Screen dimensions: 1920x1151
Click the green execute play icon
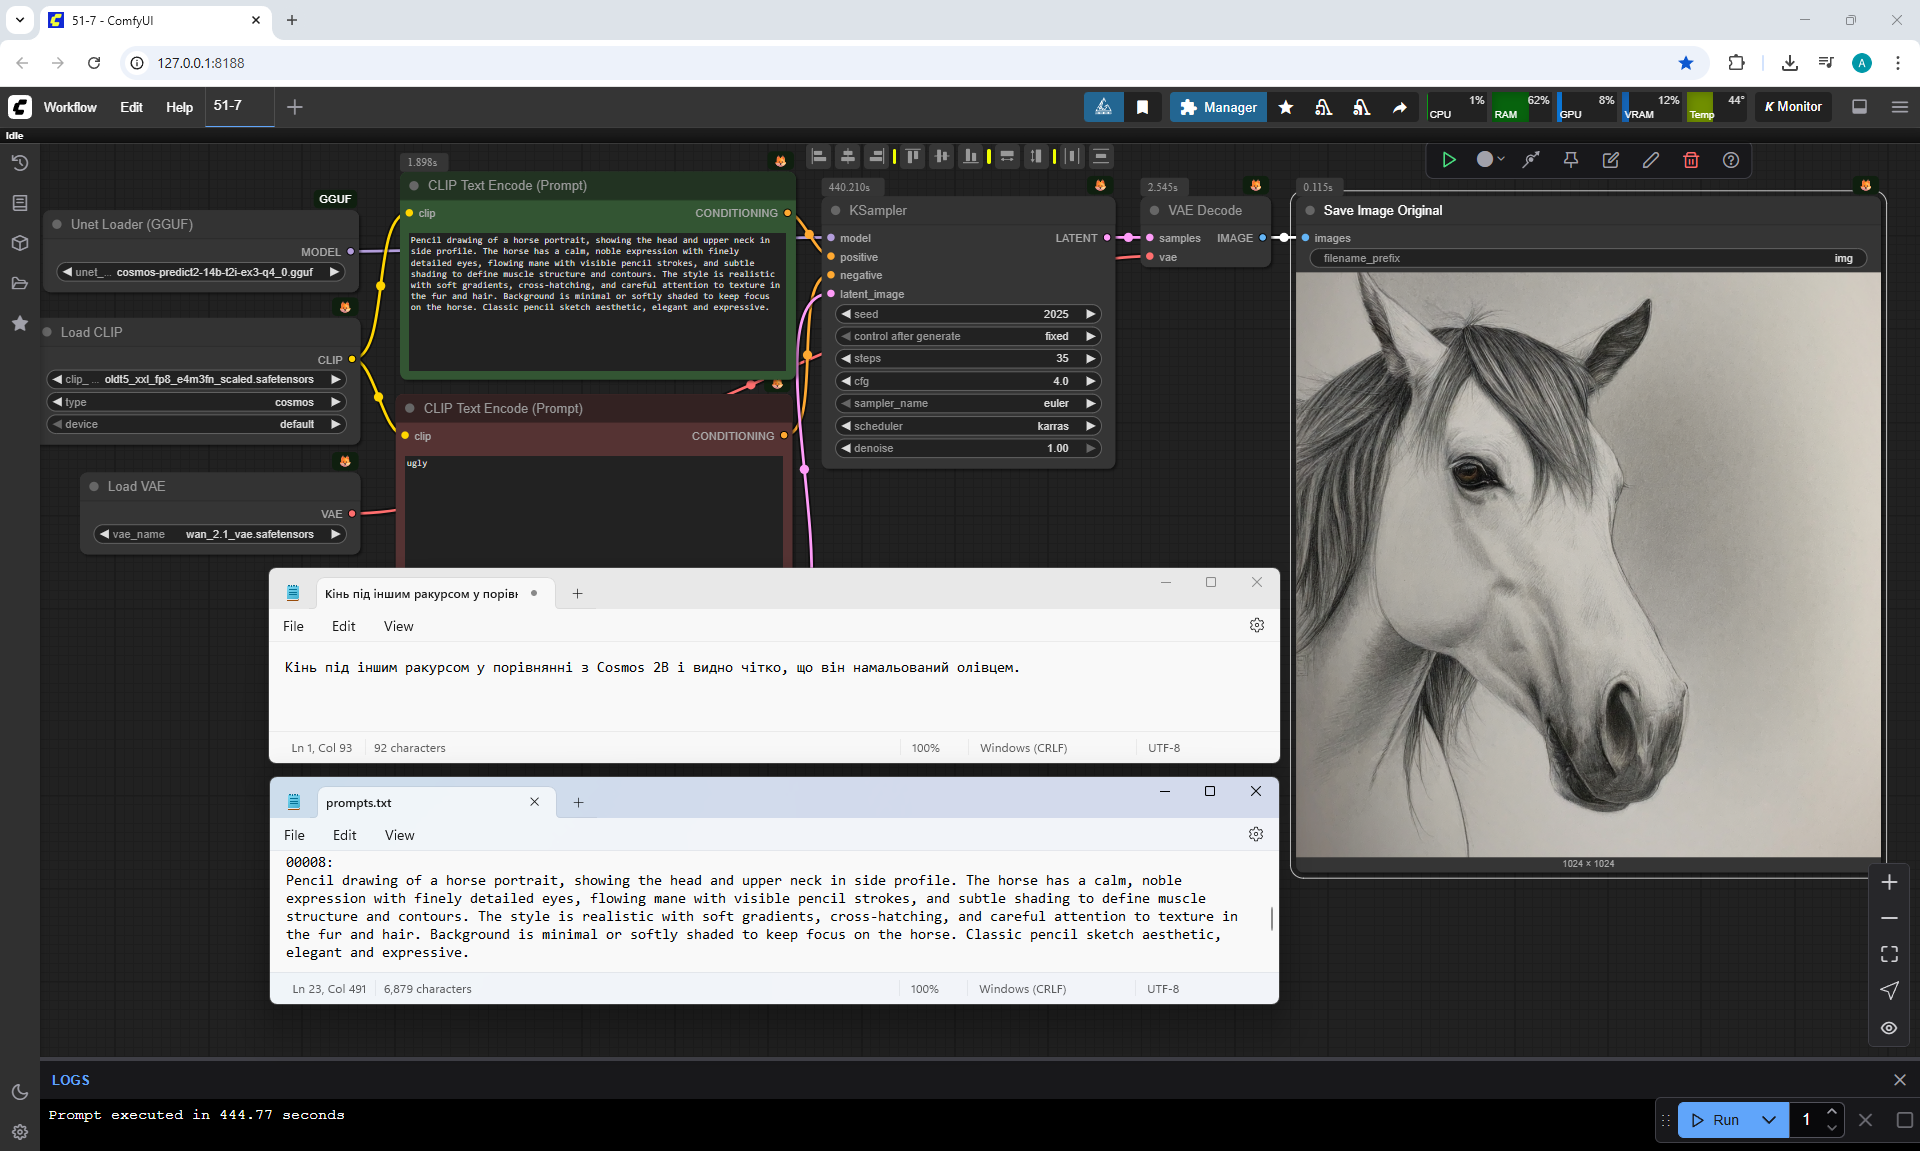(x=1448, y=160)
